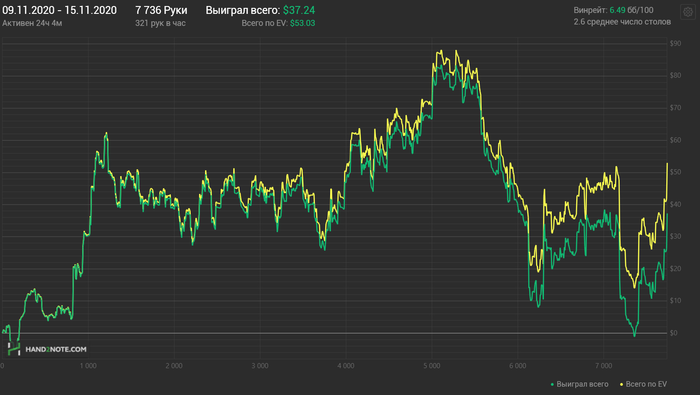
Task: Click the $60 y-axis label
Action: point(675,140)
